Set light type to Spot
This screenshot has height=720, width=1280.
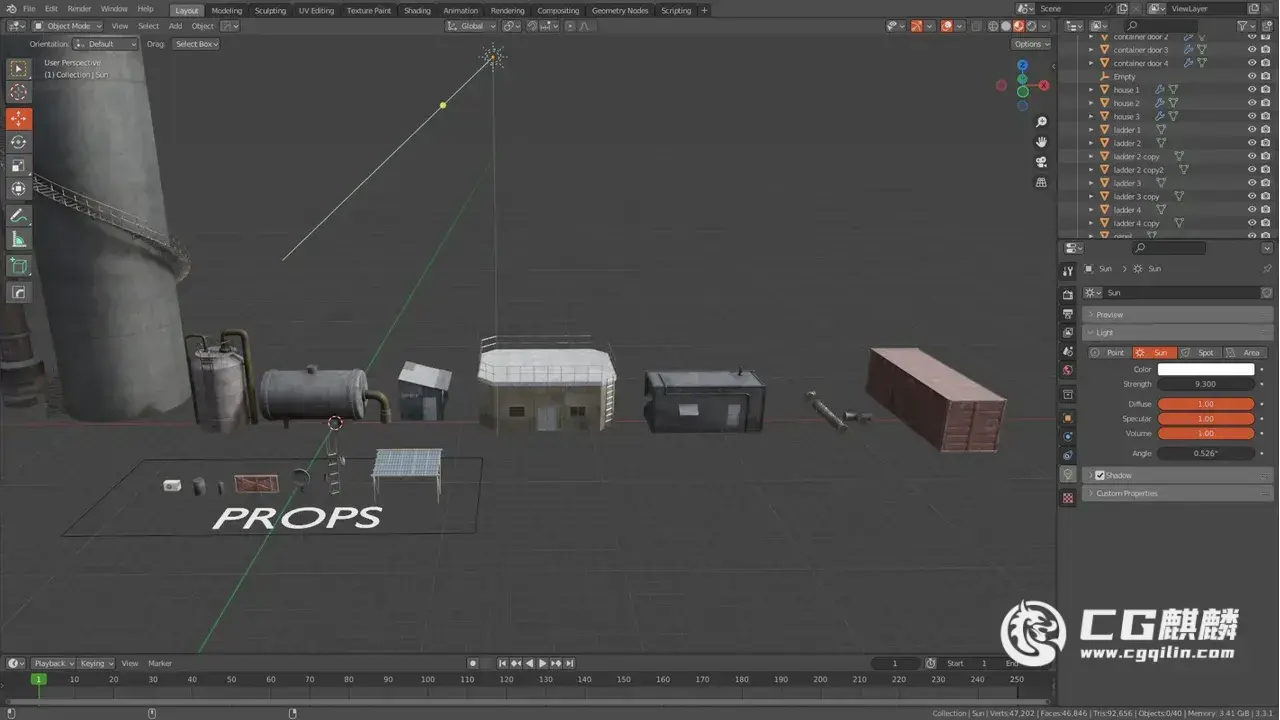click(x=1200, y=352)
